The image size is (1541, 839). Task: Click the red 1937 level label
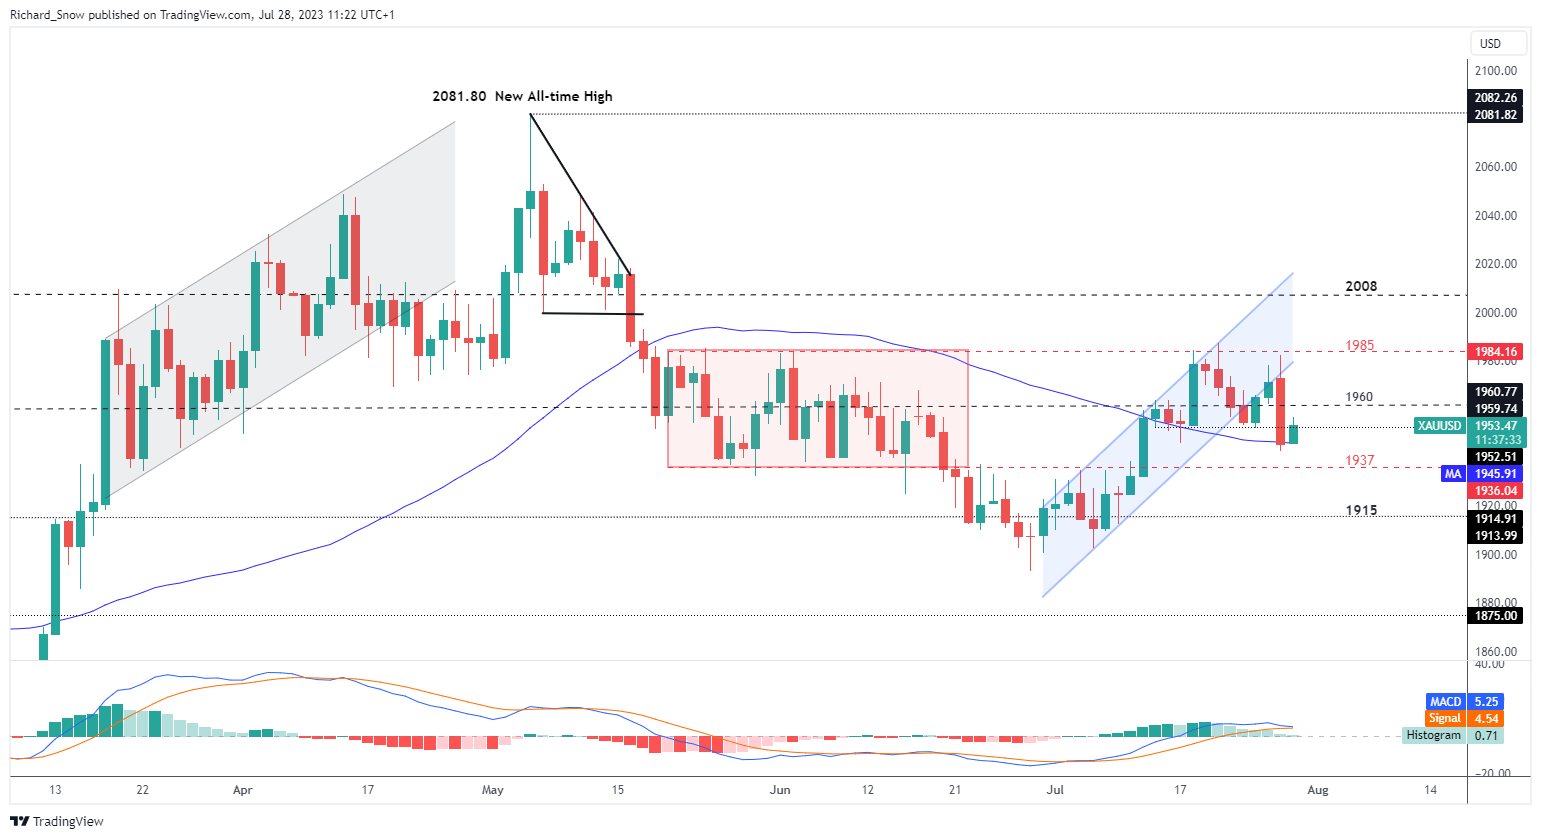click(1359, 461)
